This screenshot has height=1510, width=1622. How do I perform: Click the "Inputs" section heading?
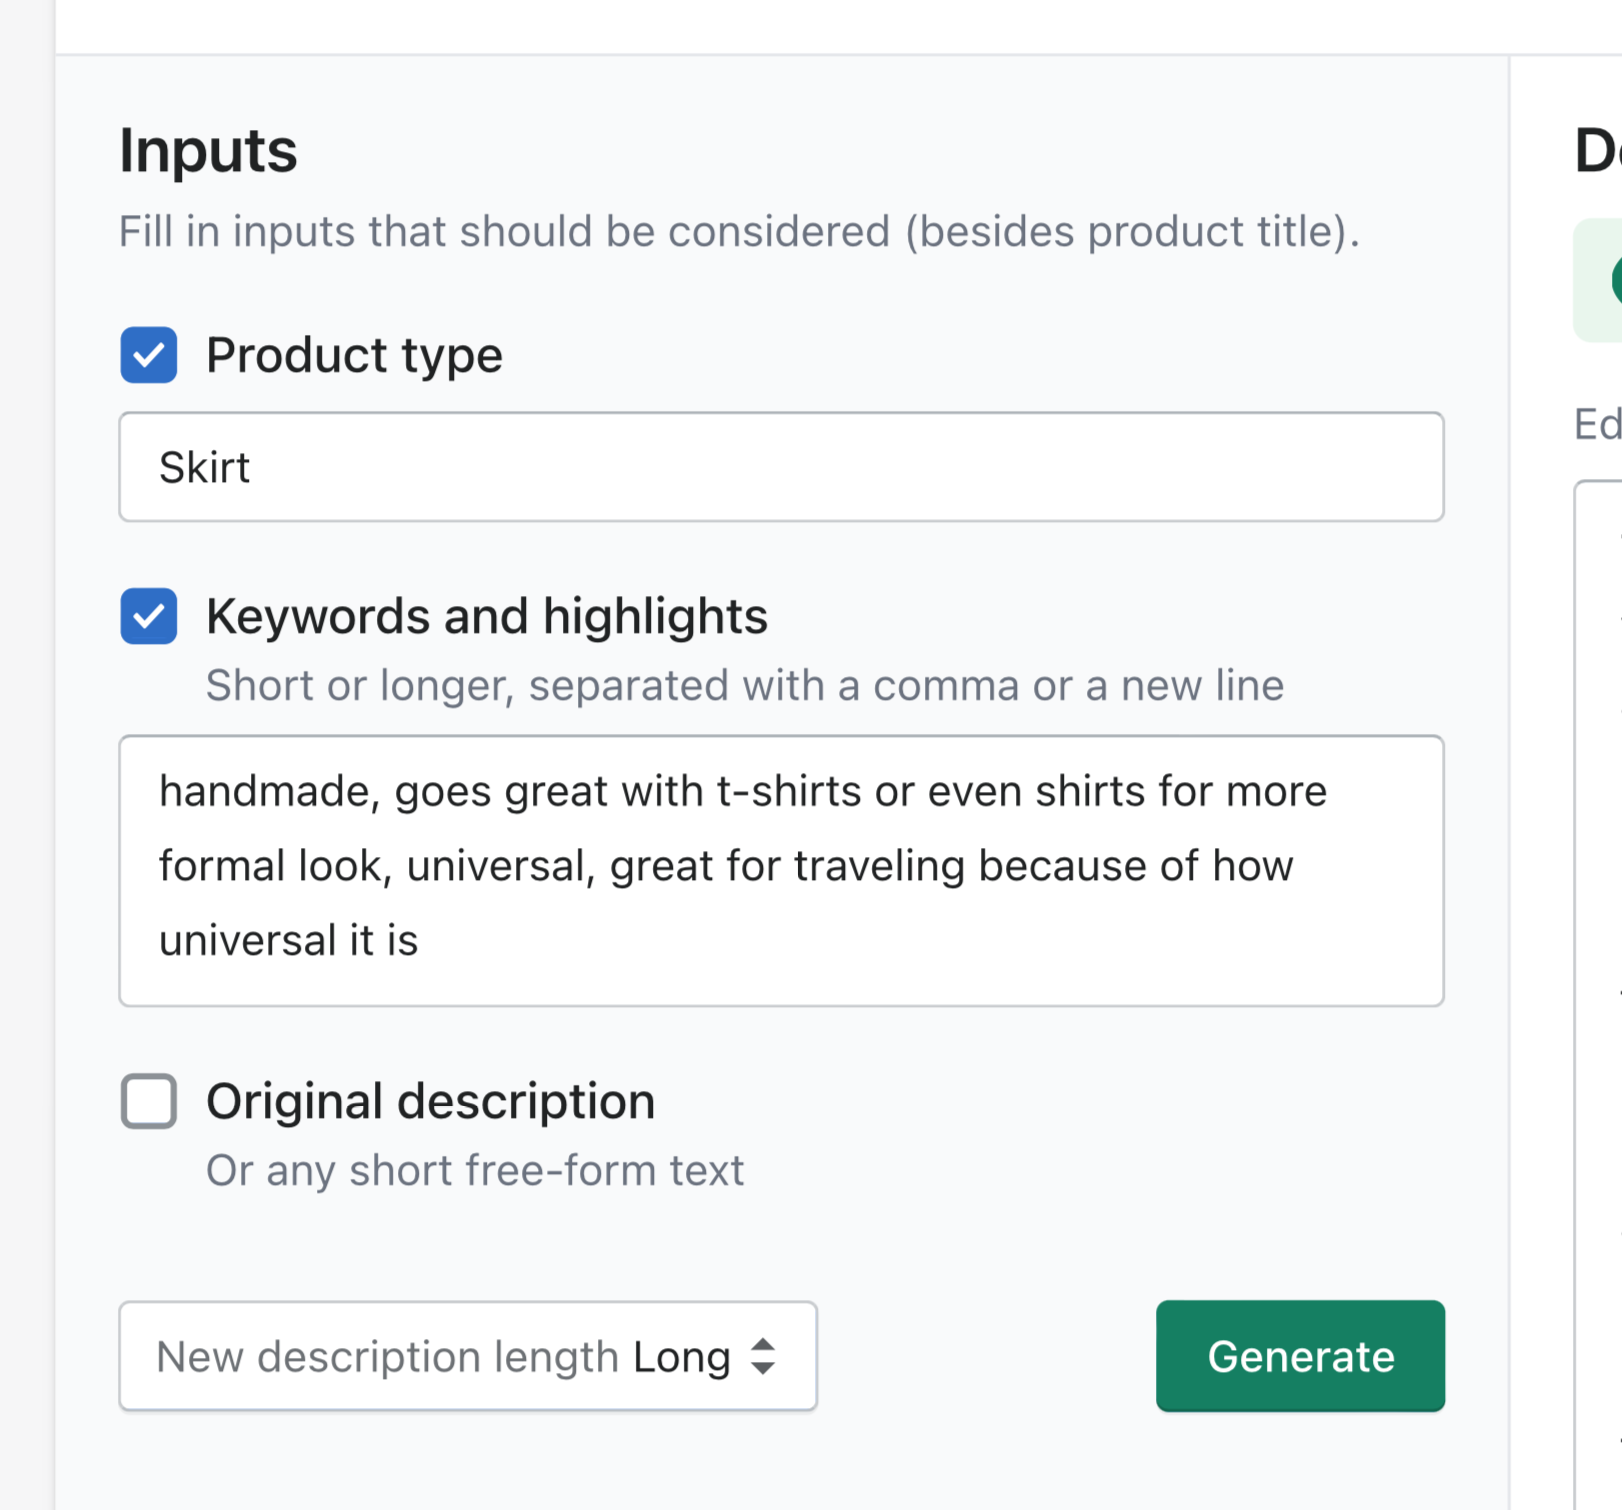[208, 151]
